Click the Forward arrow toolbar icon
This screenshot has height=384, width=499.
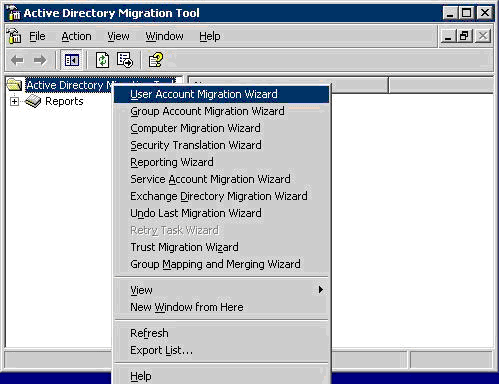pos(40,60)
